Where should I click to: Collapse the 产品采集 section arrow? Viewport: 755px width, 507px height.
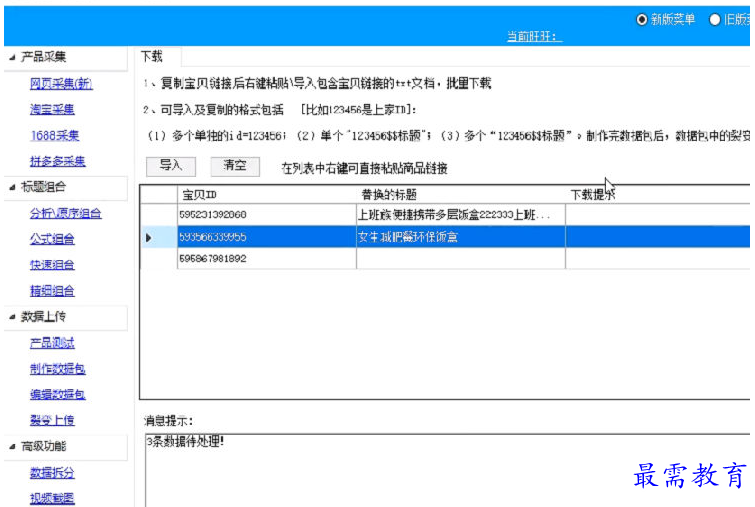[x=12, y=57]
